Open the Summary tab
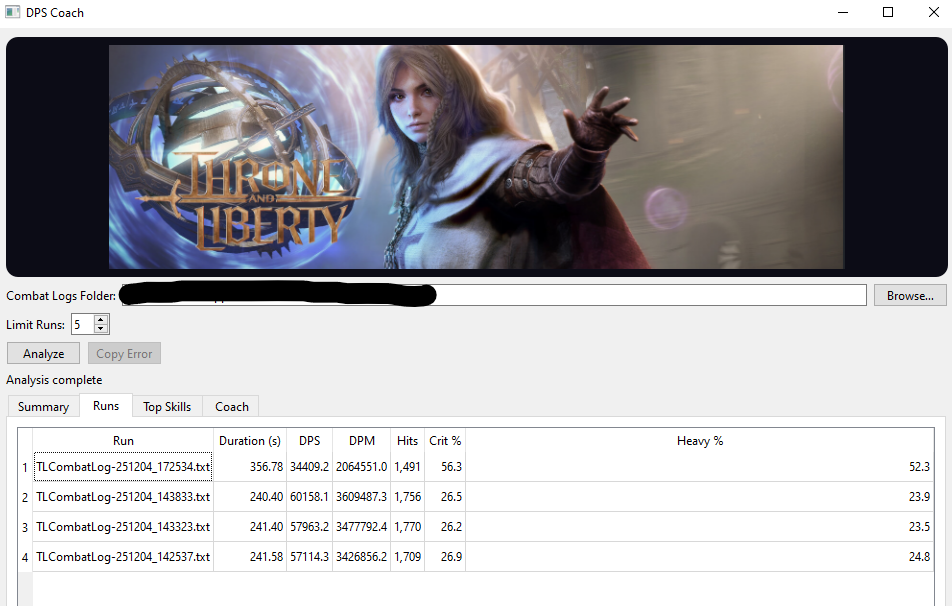The height and width of the screenshot is (606, 952). 43,406
